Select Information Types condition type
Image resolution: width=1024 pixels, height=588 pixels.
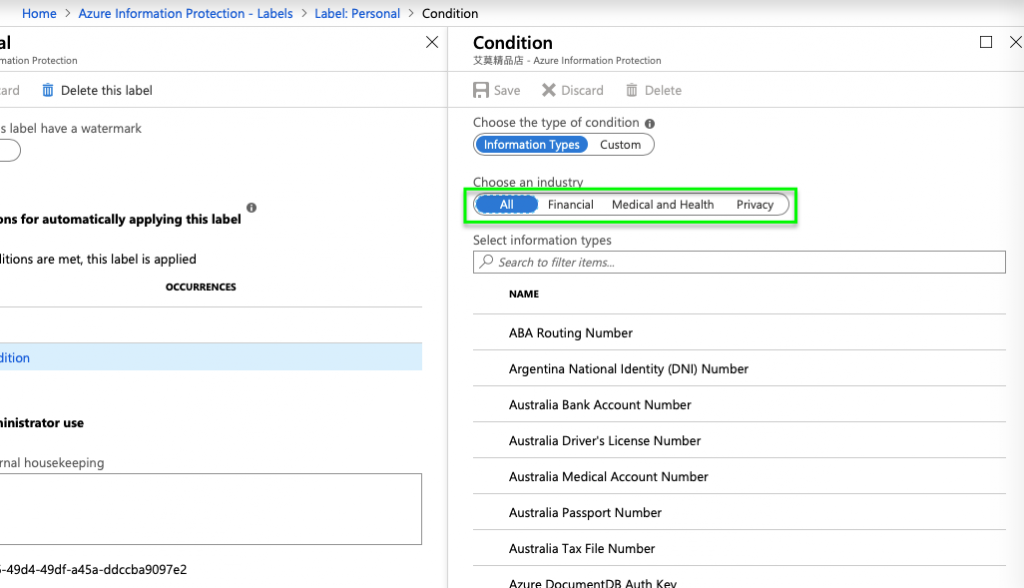tap(532, 144)
